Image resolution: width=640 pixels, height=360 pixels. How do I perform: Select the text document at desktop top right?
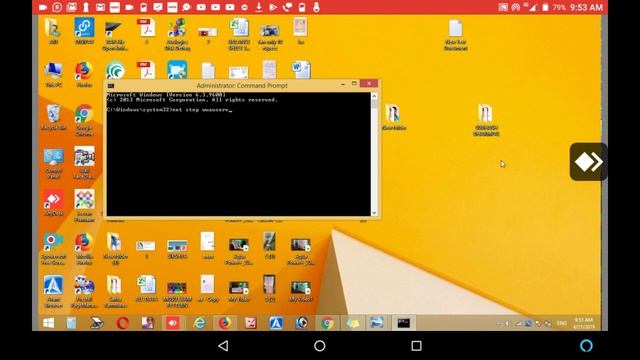(456, 35)
